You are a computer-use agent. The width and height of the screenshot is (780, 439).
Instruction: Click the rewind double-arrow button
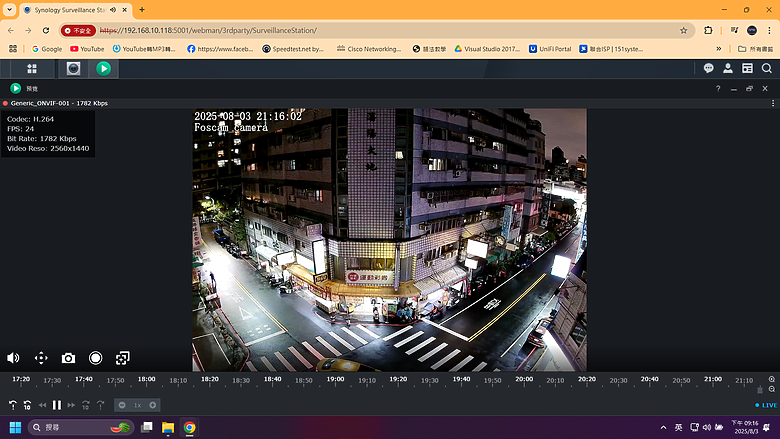click(42, 405)
